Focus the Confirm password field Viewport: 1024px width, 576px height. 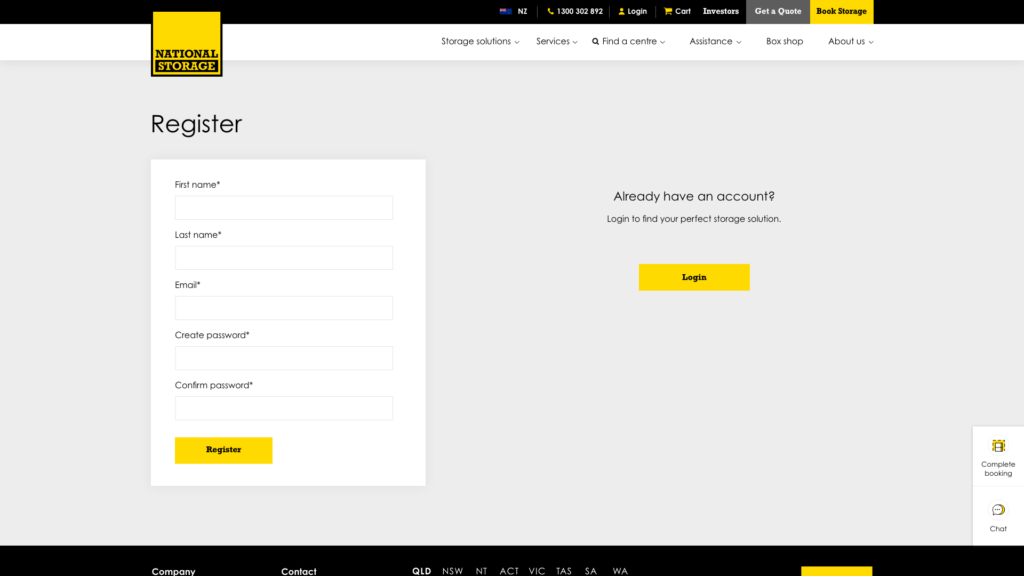pyautogui.click(x=284, y=408)
